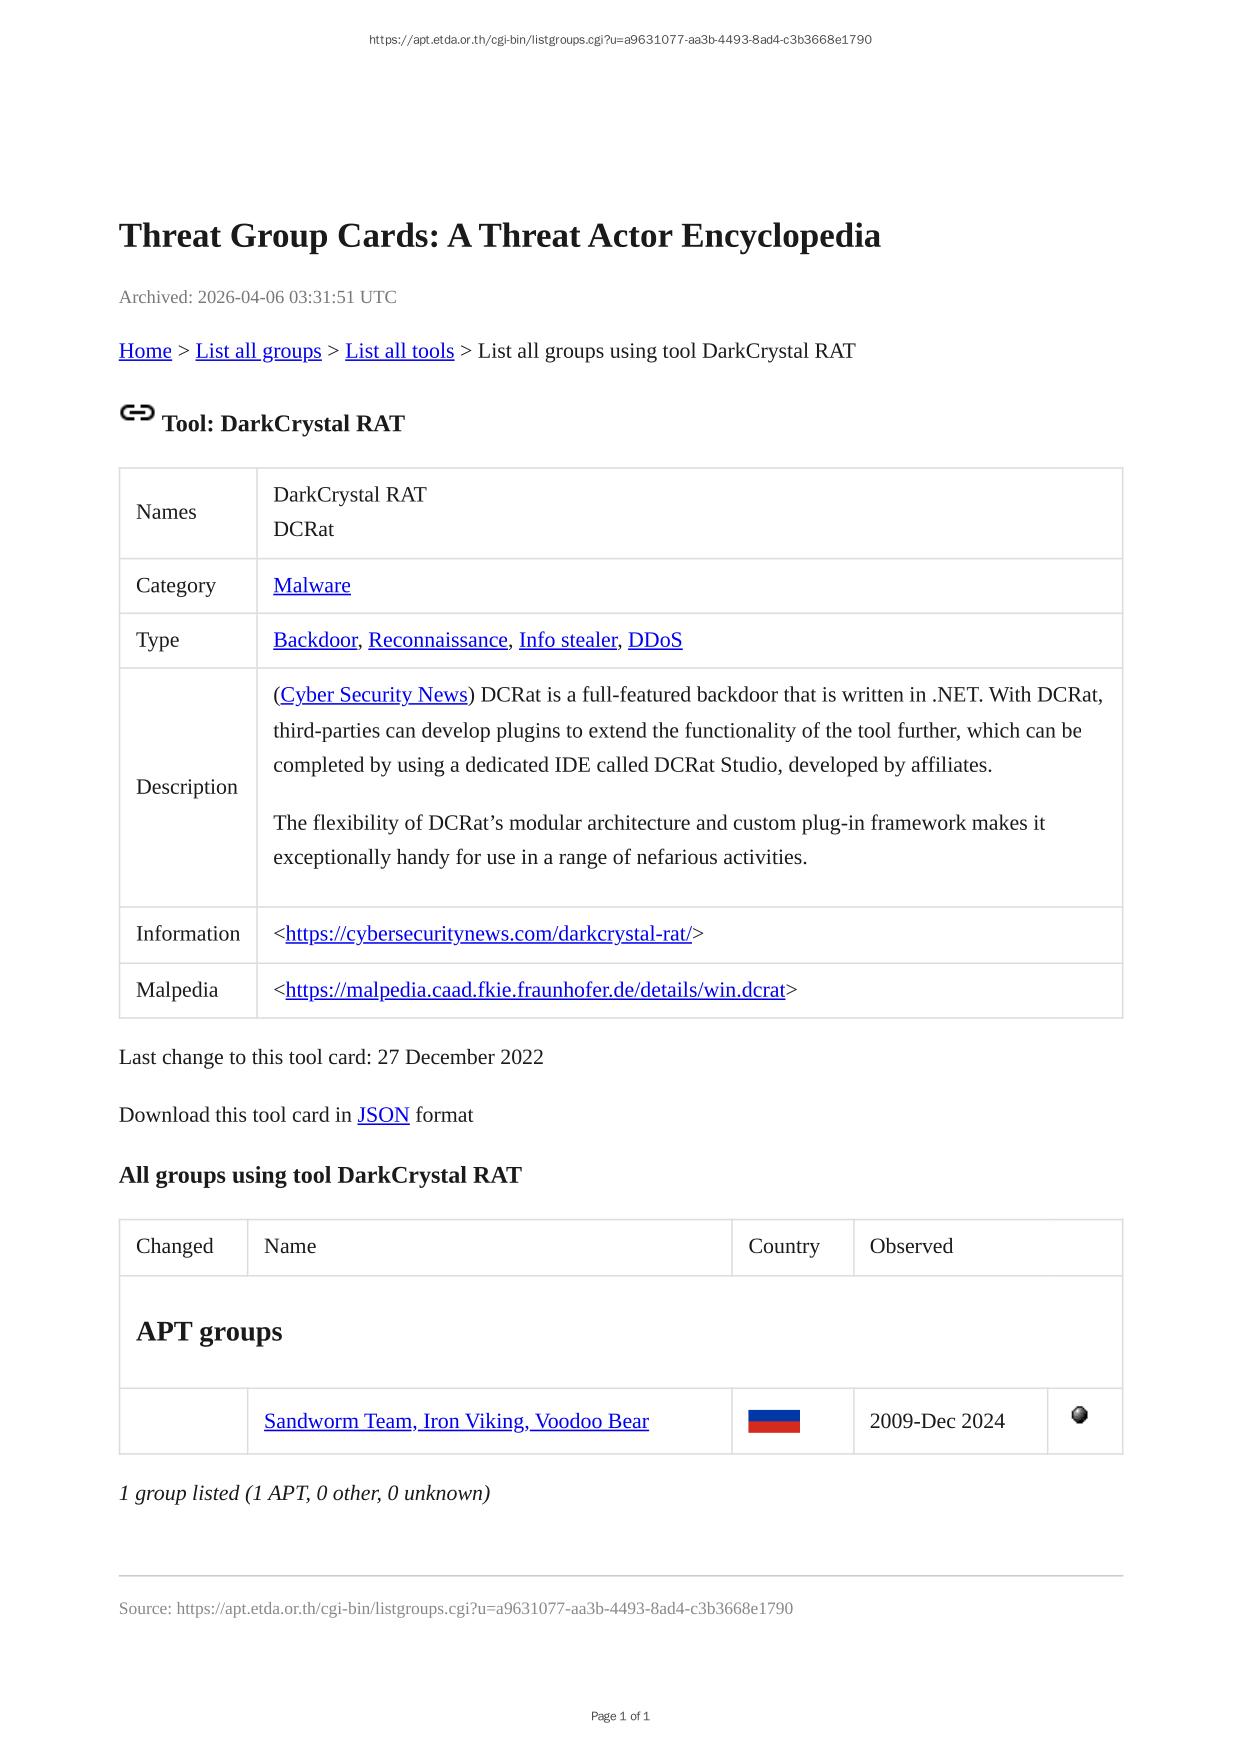
Task: Select the Reconnaissance type link
Action: pos(438,640)
